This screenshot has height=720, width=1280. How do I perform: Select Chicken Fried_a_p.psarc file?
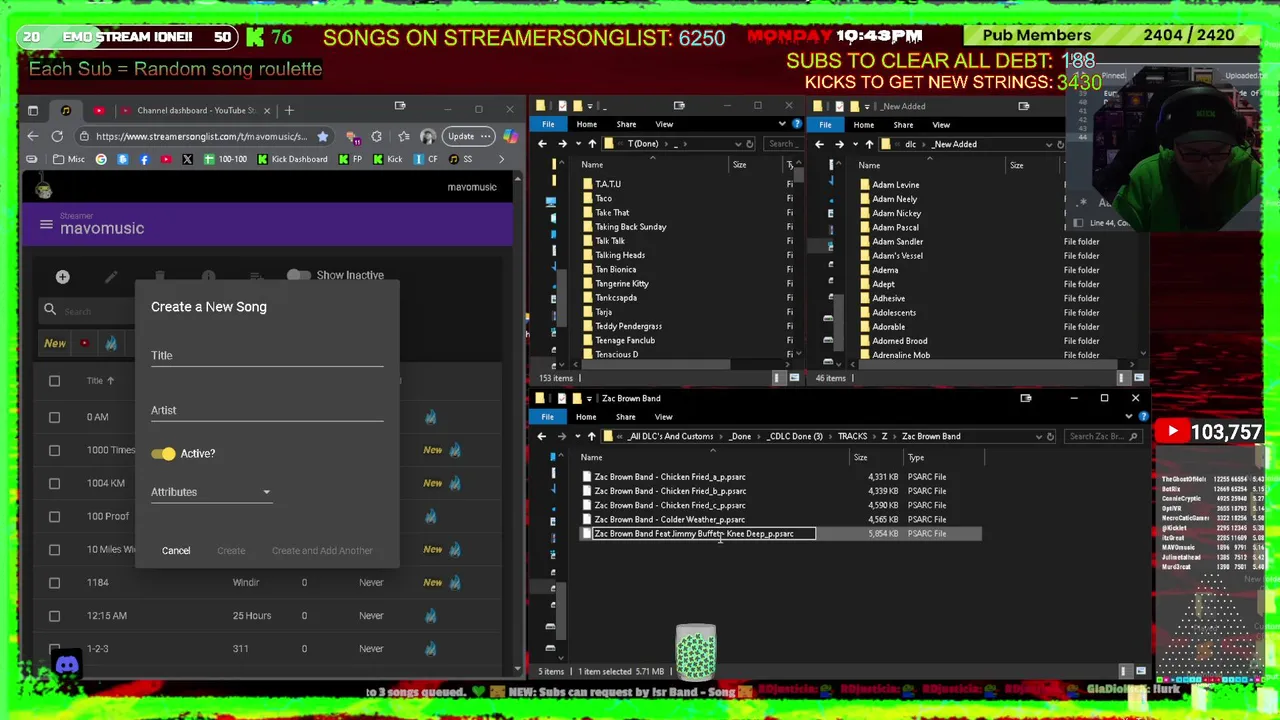coord(670,477)
